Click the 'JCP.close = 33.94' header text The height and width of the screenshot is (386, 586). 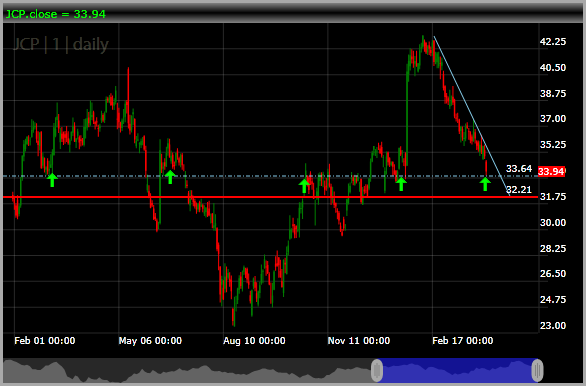coord(56,14)
